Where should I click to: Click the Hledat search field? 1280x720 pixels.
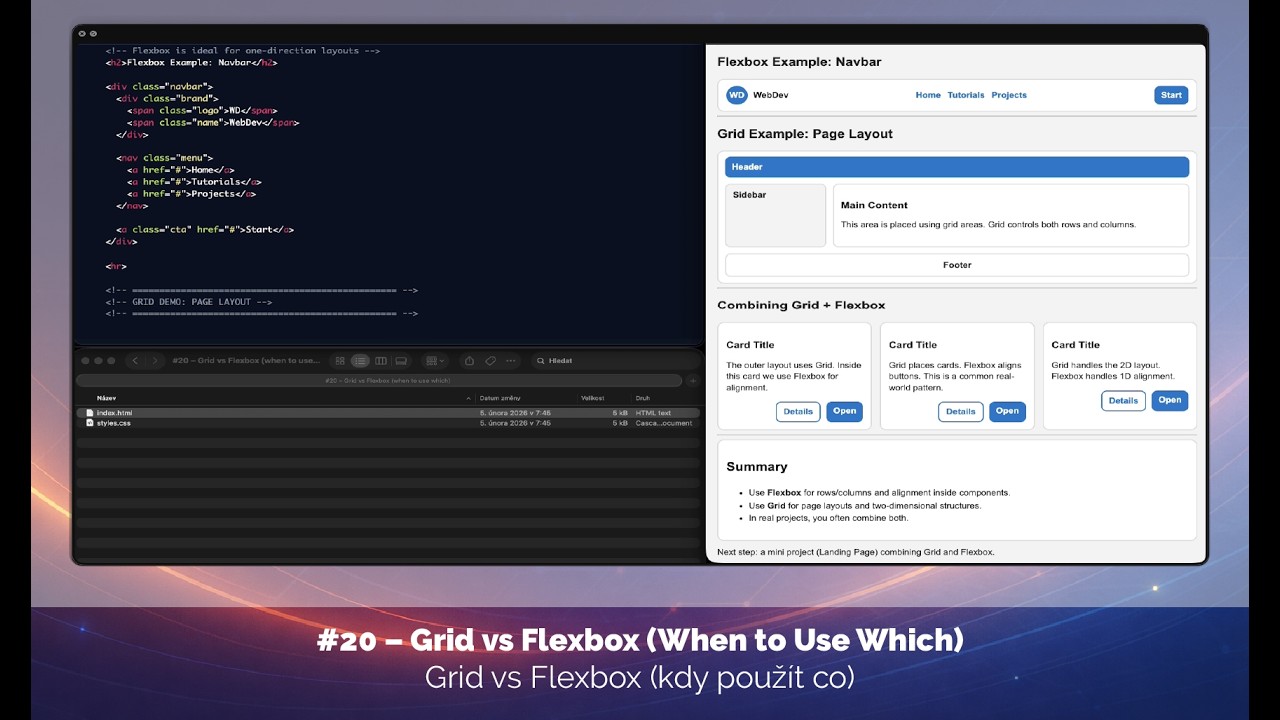615,361
